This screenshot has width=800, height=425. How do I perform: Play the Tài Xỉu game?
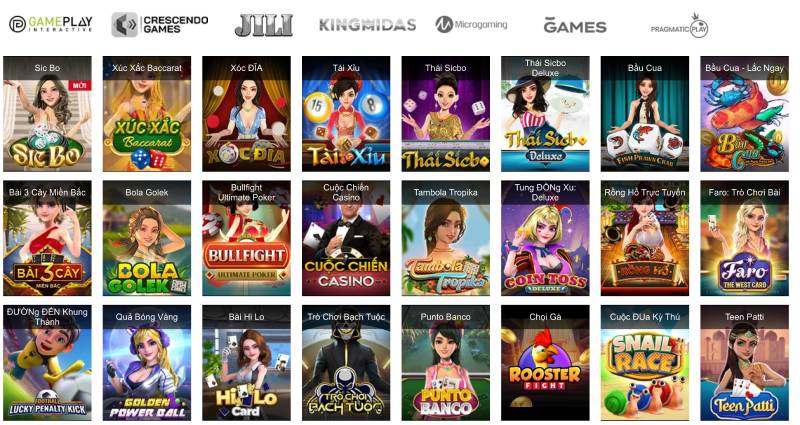coord(346,114)
